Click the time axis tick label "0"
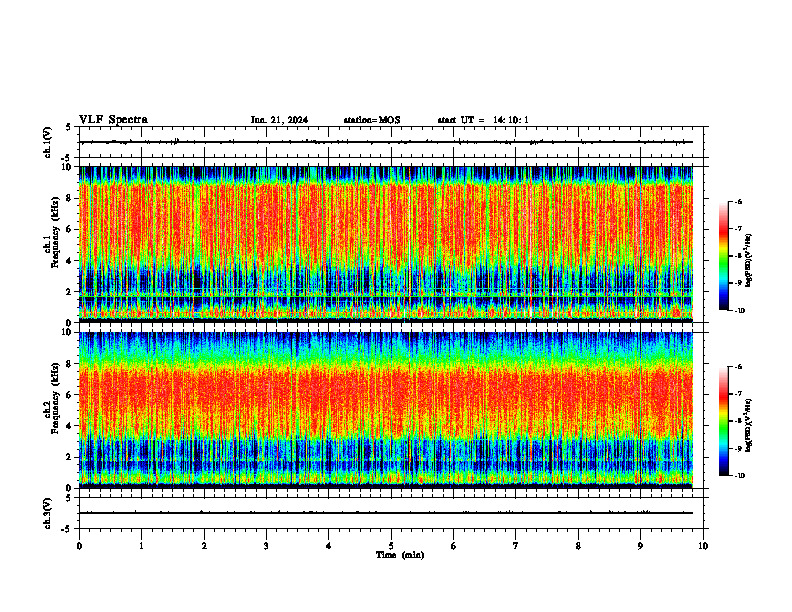 click(79, 546)
